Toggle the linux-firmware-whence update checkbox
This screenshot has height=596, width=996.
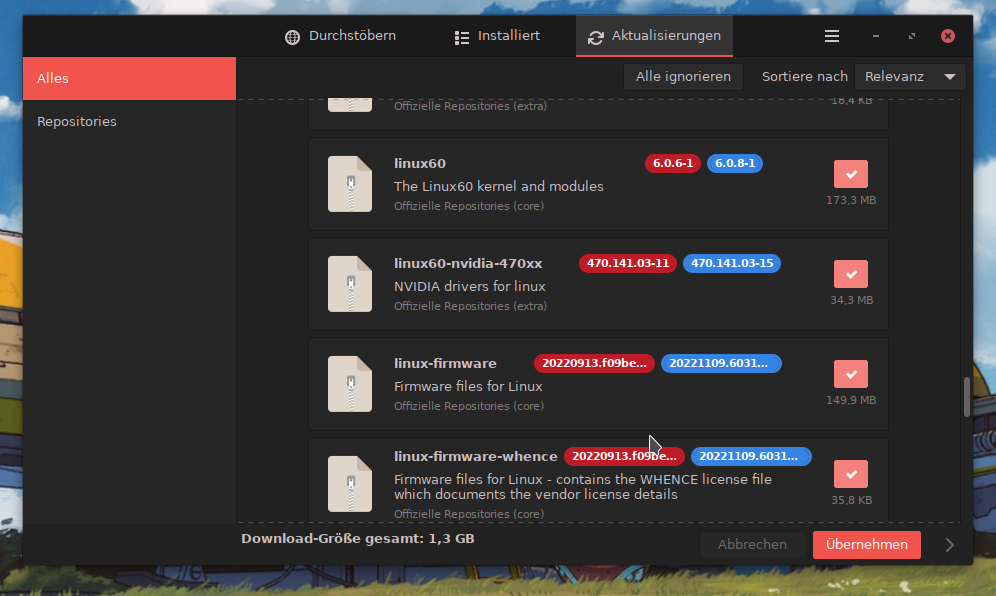851,474
